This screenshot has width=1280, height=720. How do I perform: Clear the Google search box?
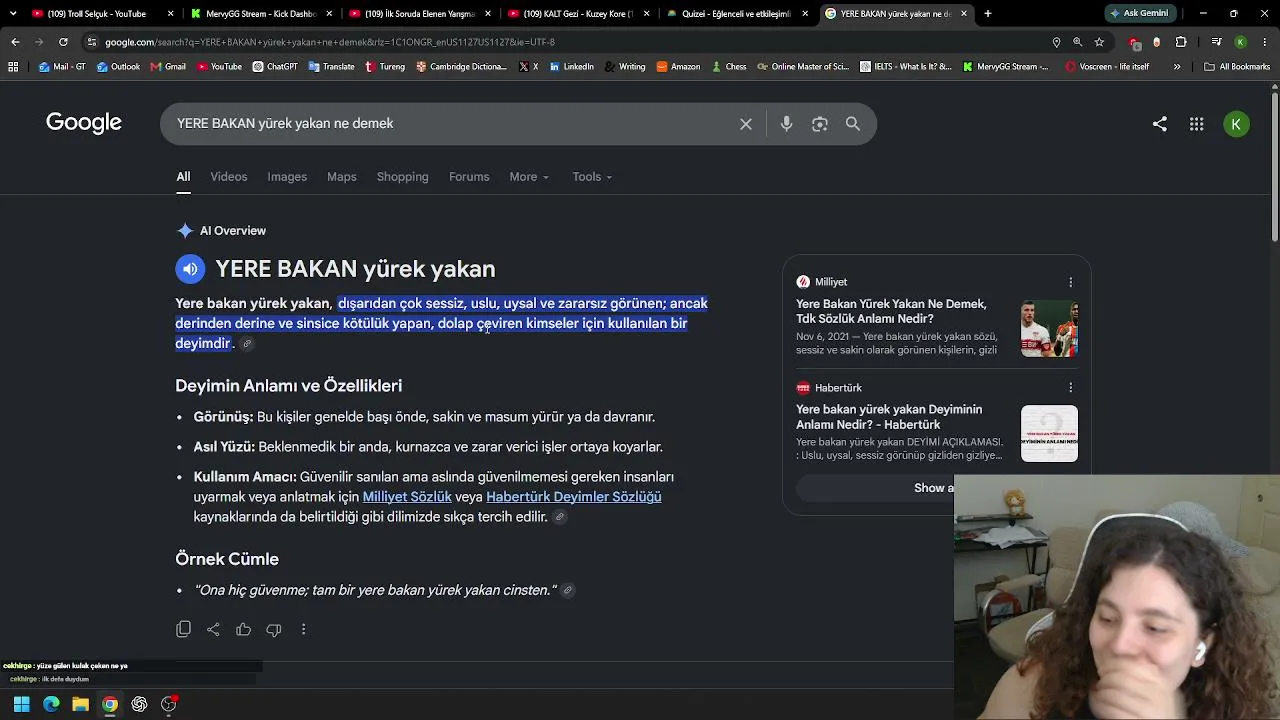[746, 124]
